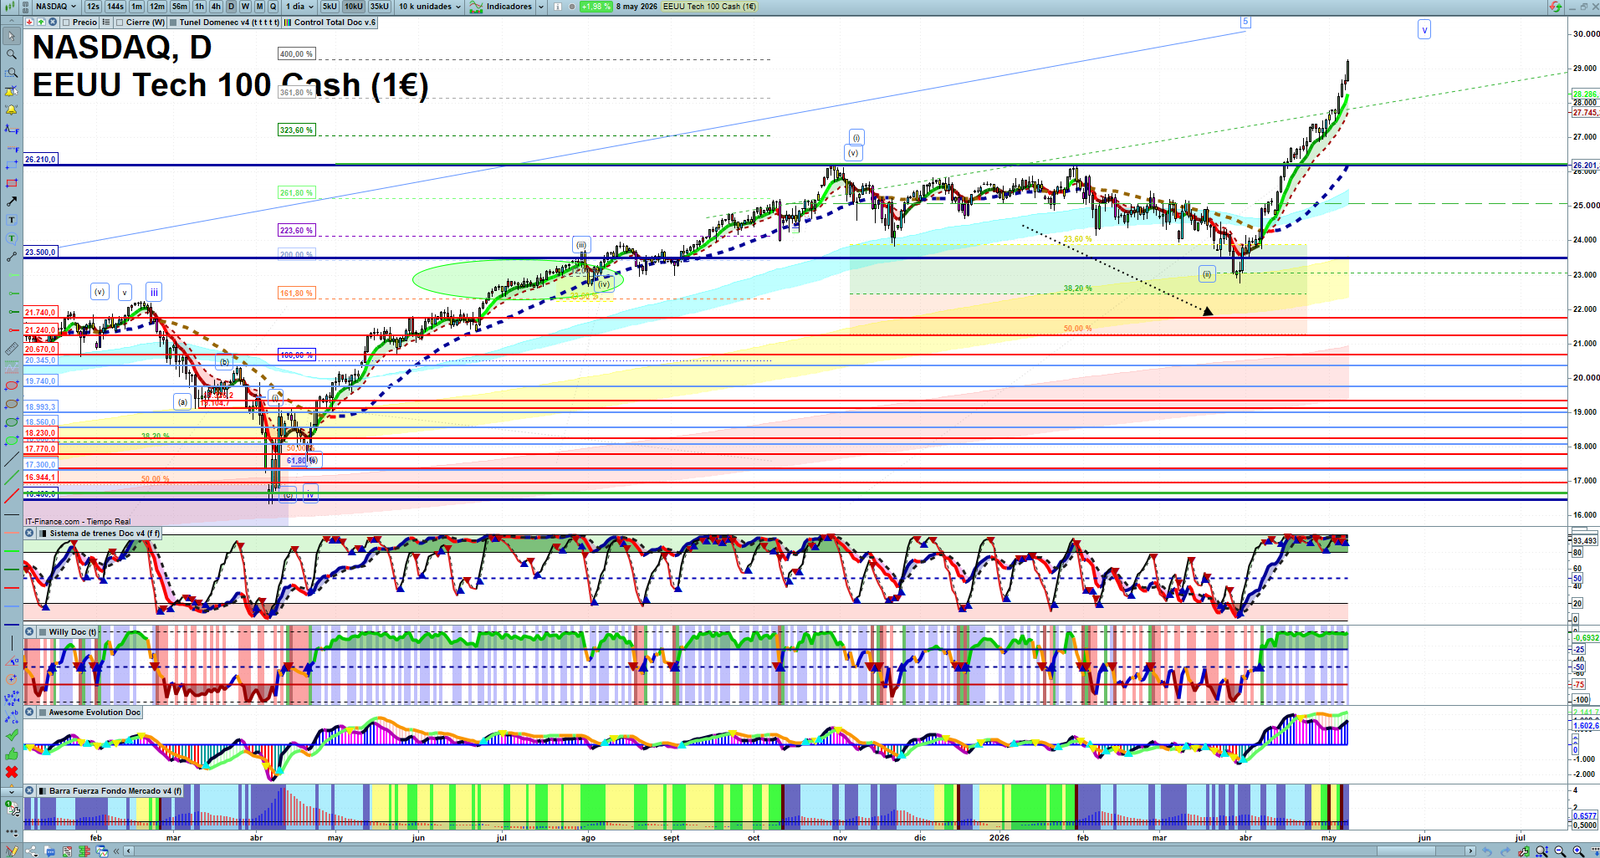Switch to 144s timeframe
The width and height of the screenshot is (1600, 858).
click(x=115, y=6)
